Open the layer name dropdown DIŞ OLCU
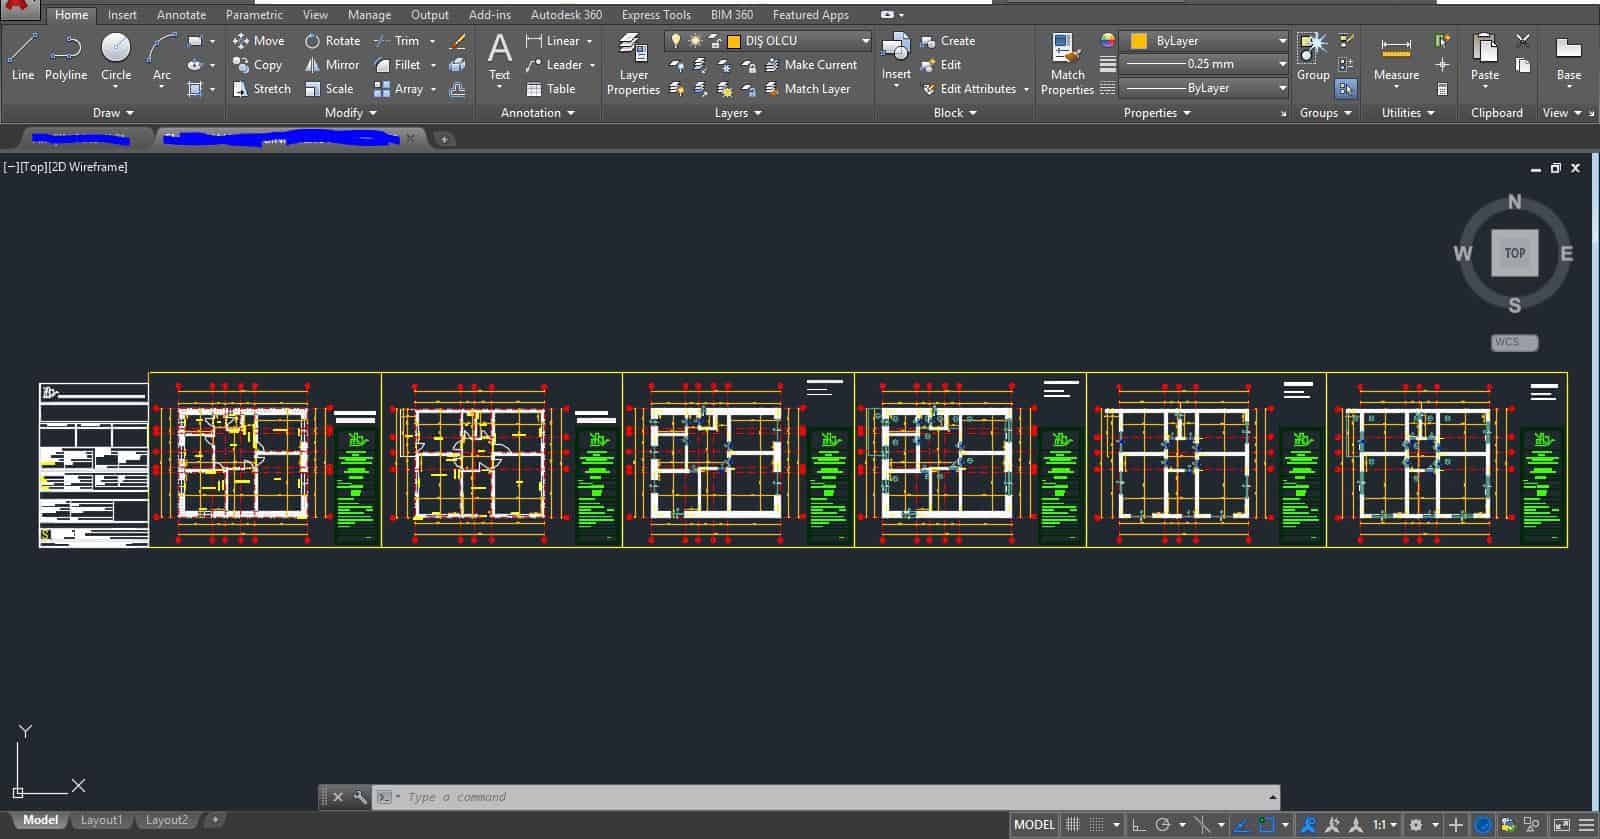Image resolution: width=1600 pixels, height=839 pixels. coord(865,41)
